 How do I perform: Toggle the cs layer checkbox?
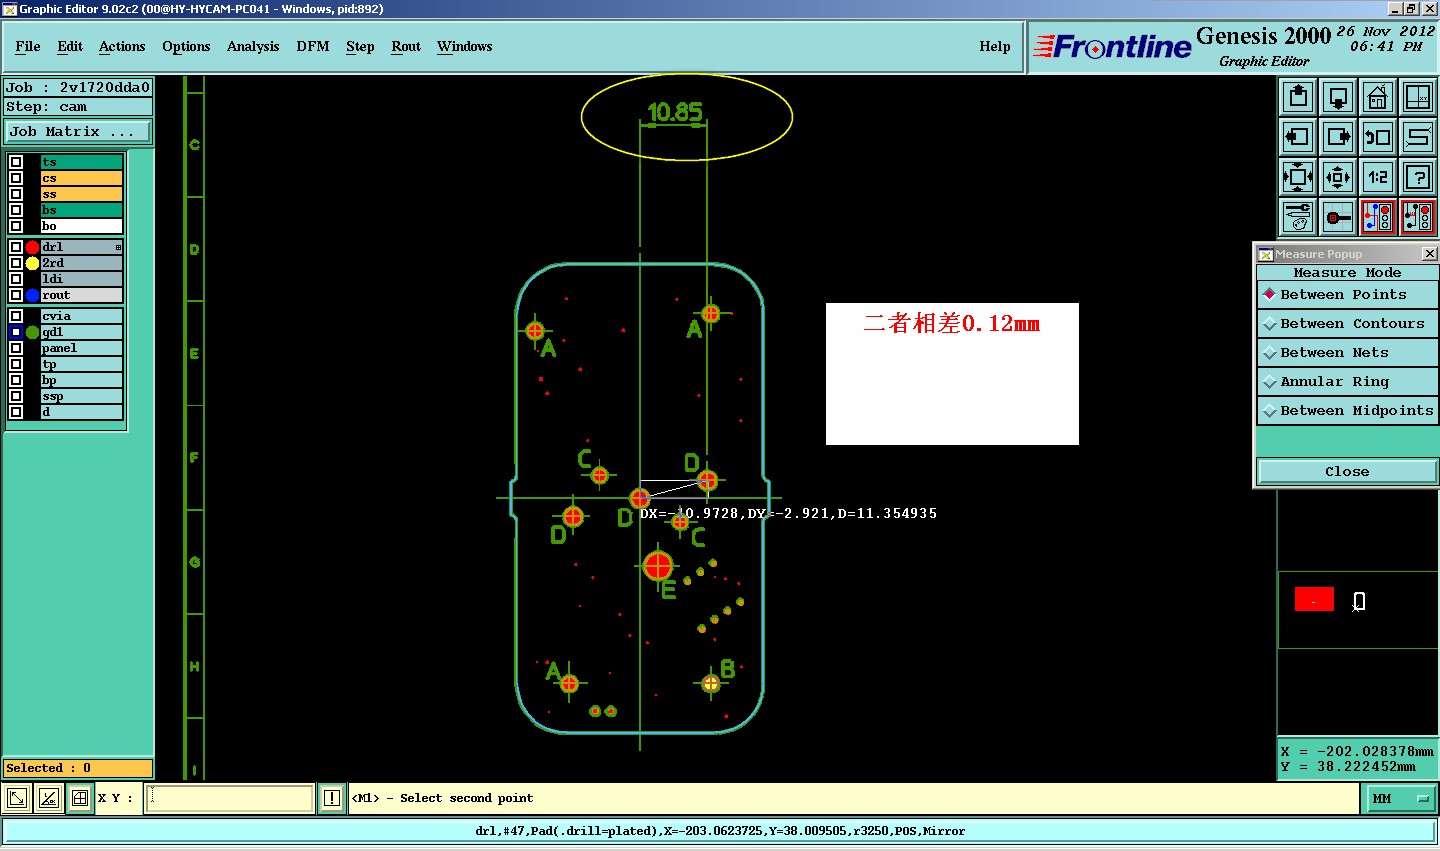point(16,178)
